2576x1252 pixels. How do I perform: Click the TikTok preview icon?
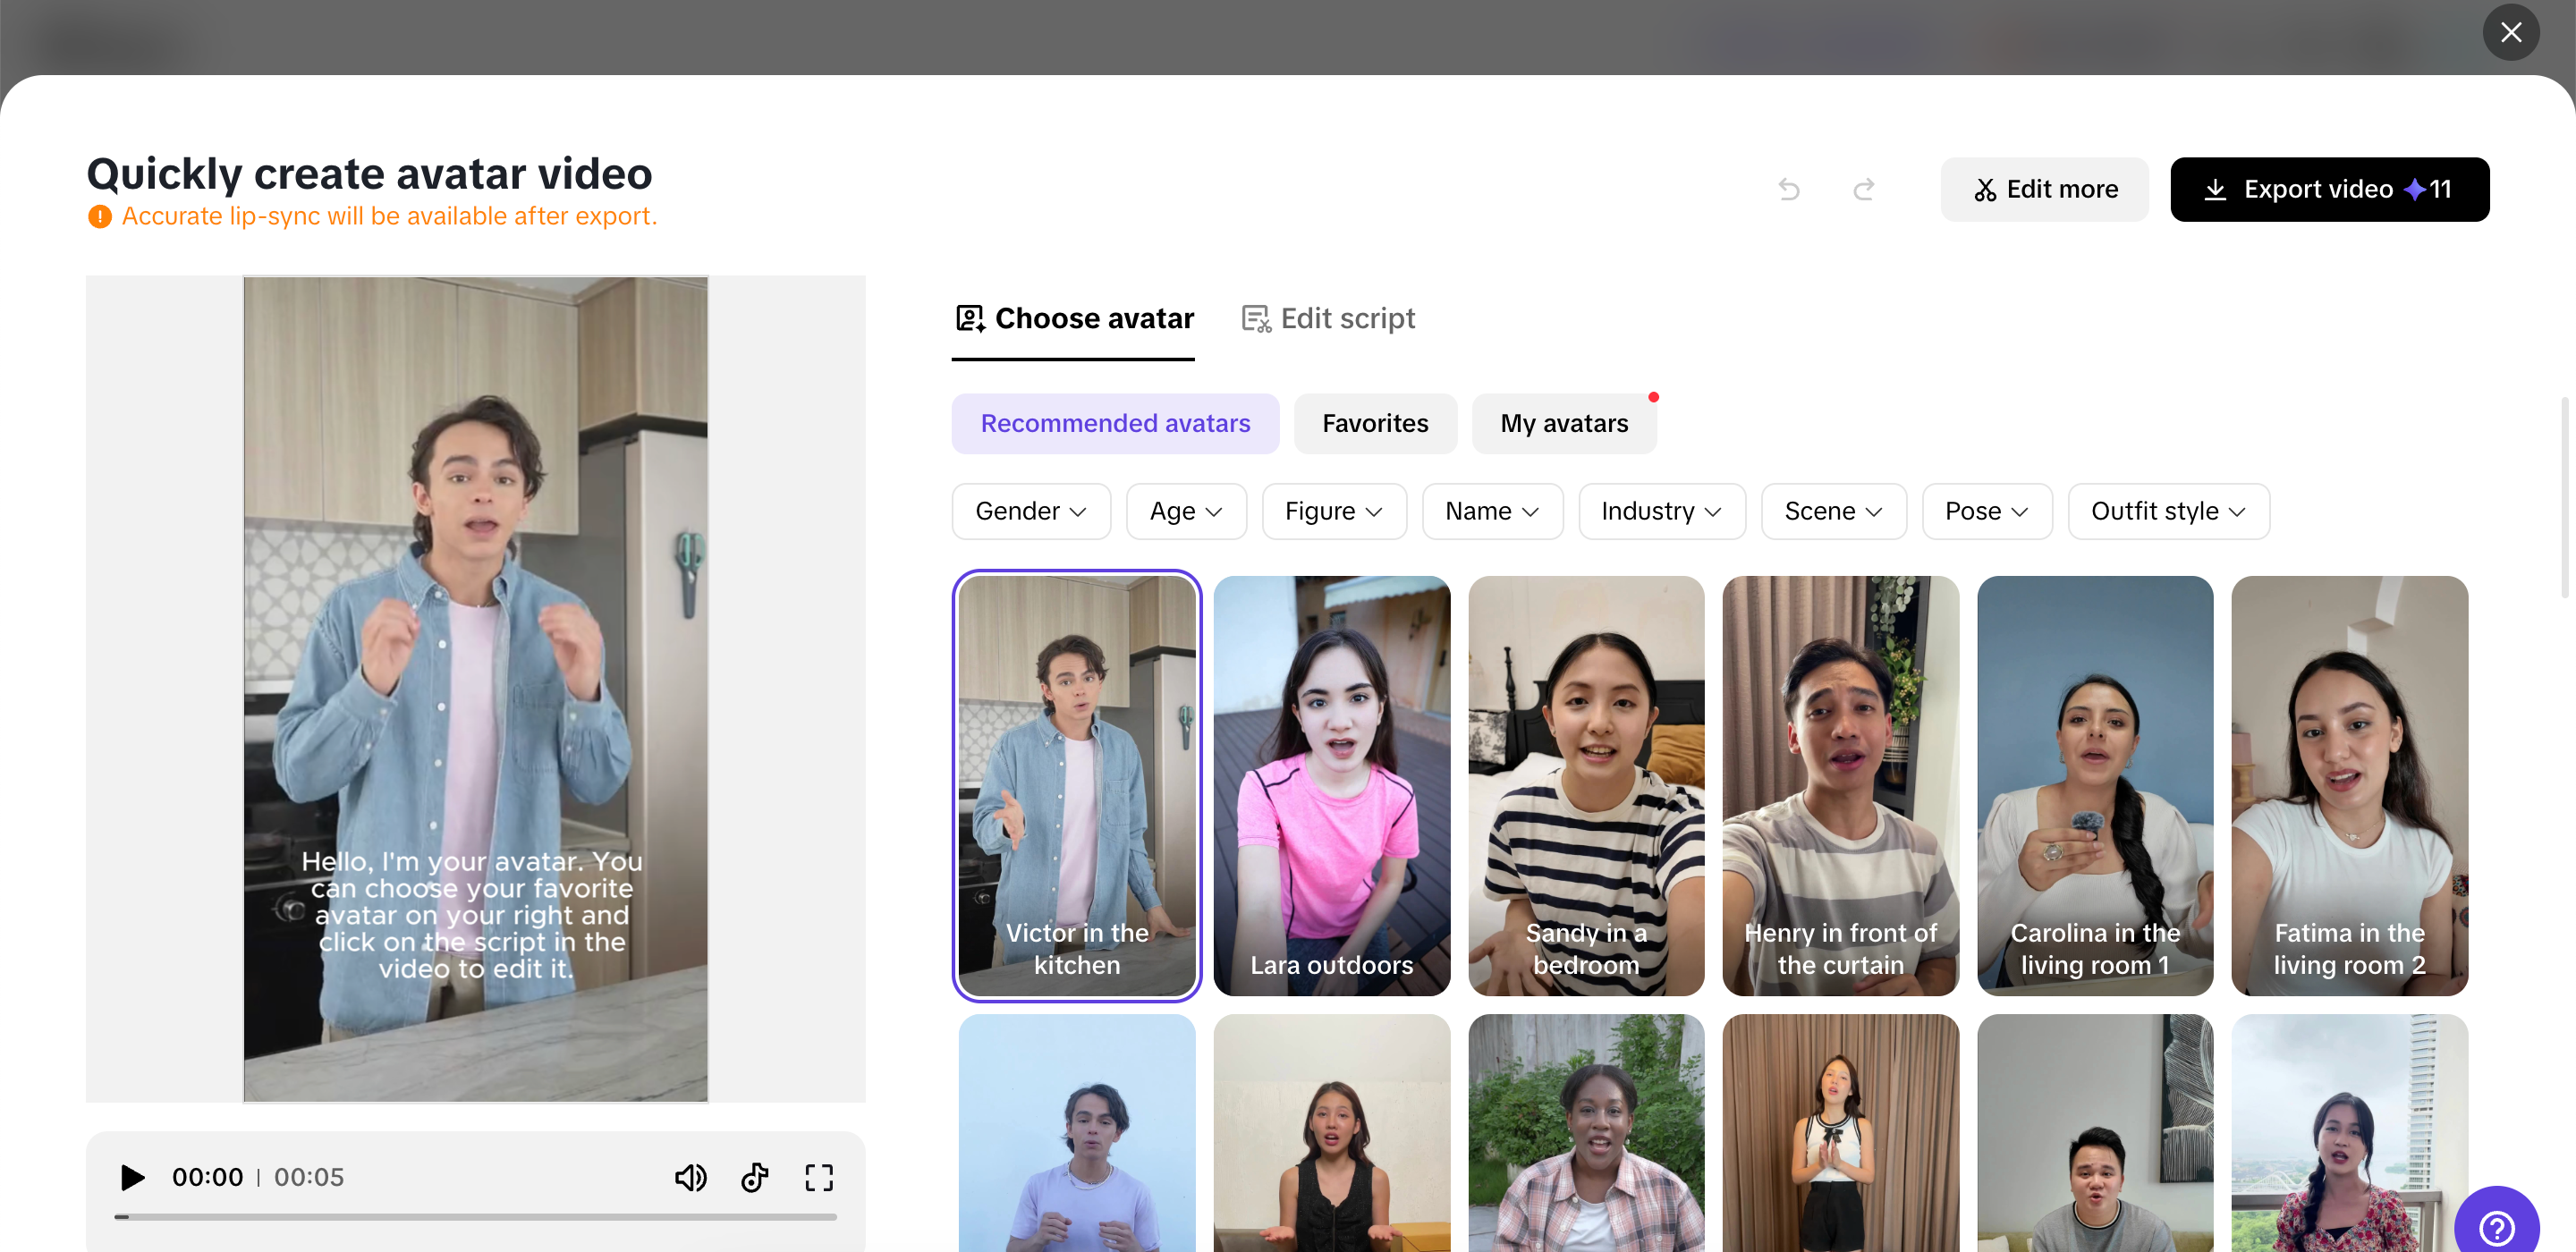755,1177
